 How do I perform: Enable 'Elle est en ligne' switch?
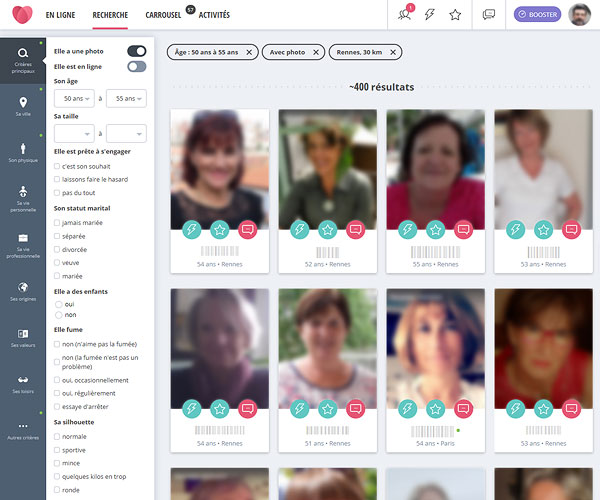point(137,67)
